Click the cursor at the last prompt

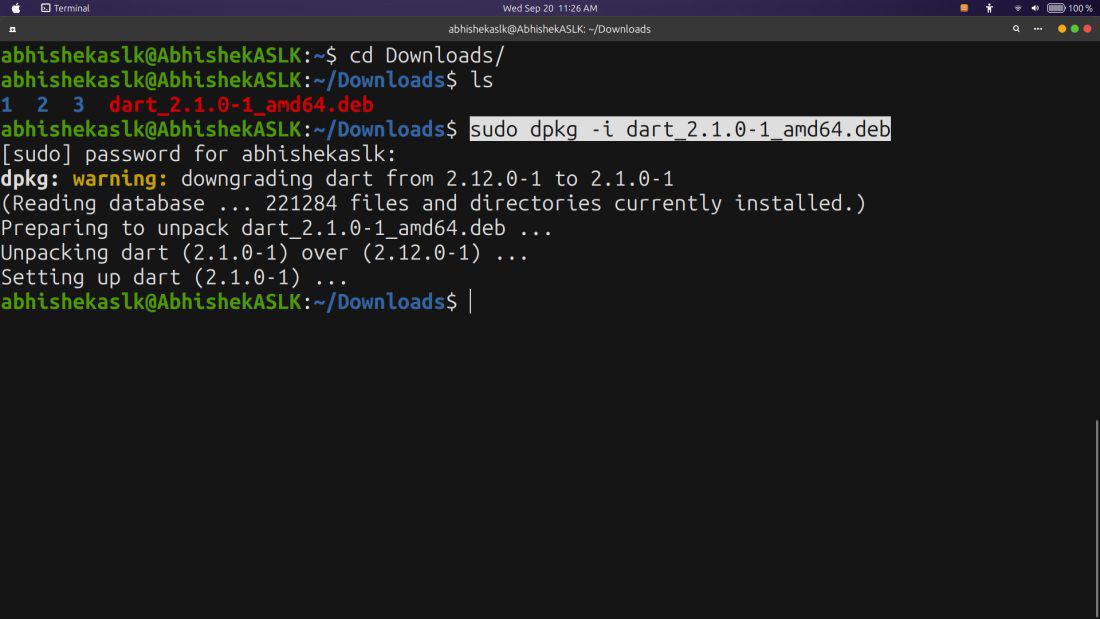pos(471,302)
